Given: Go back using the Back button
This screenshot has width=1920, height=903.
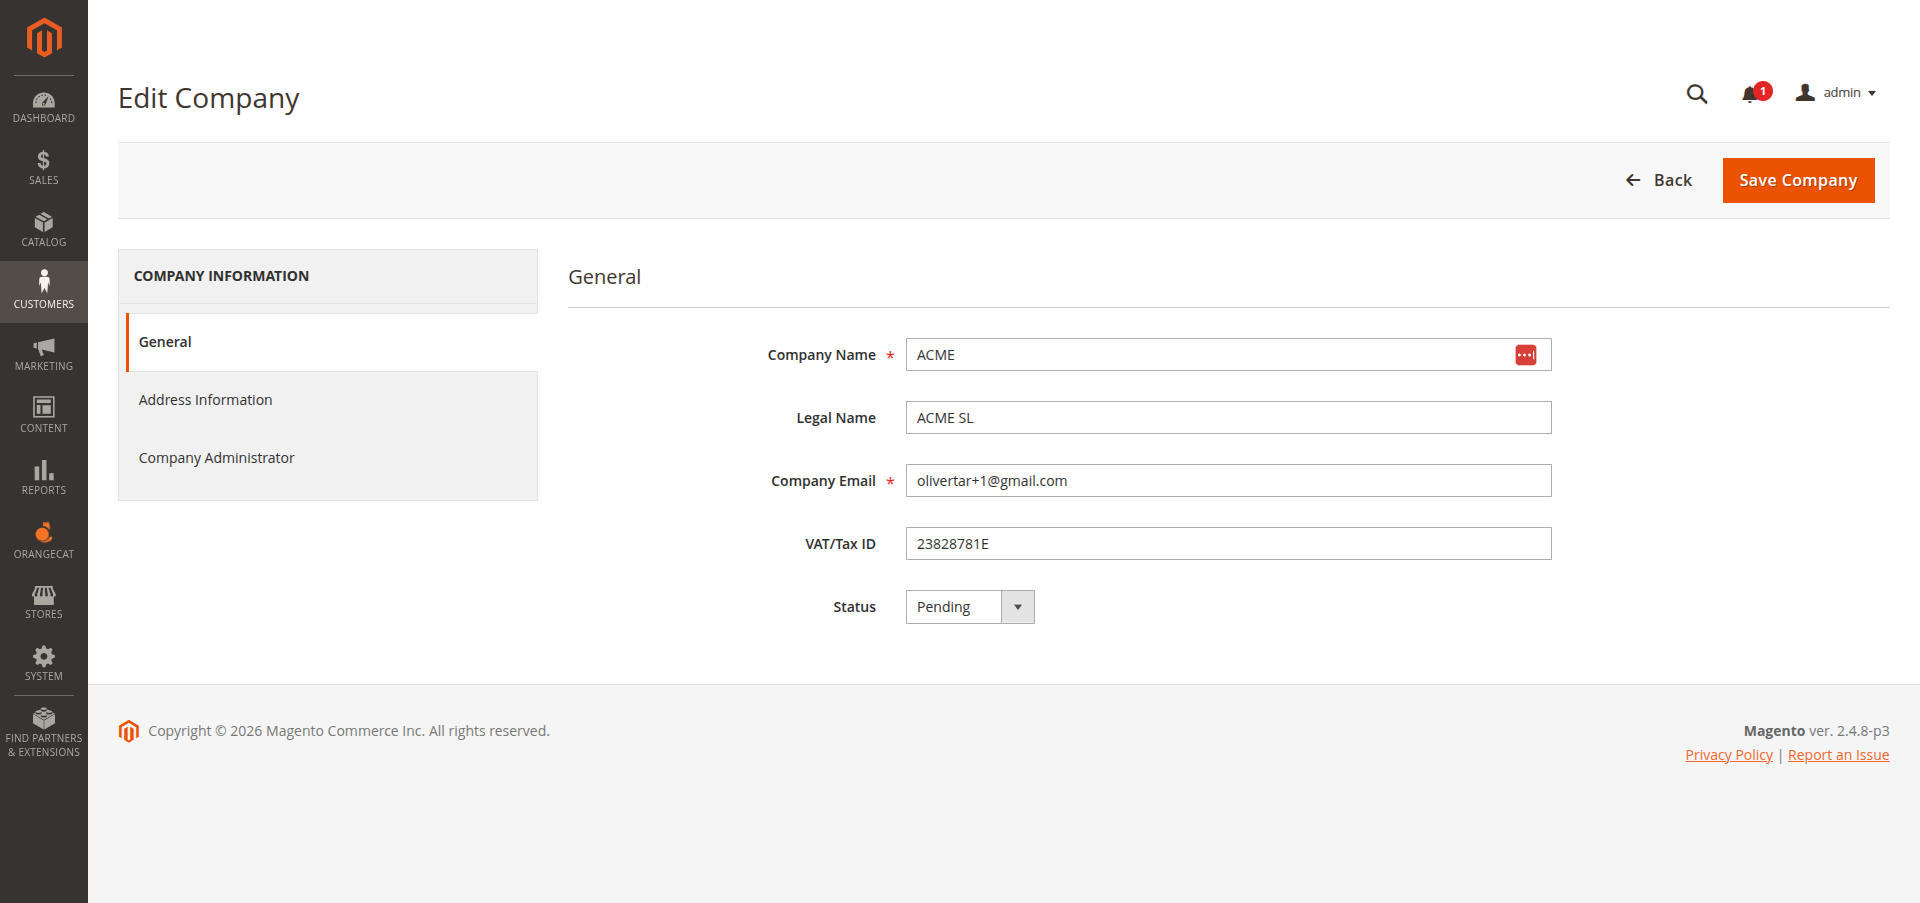Looking at the screenshot, I should point(1659,181).
